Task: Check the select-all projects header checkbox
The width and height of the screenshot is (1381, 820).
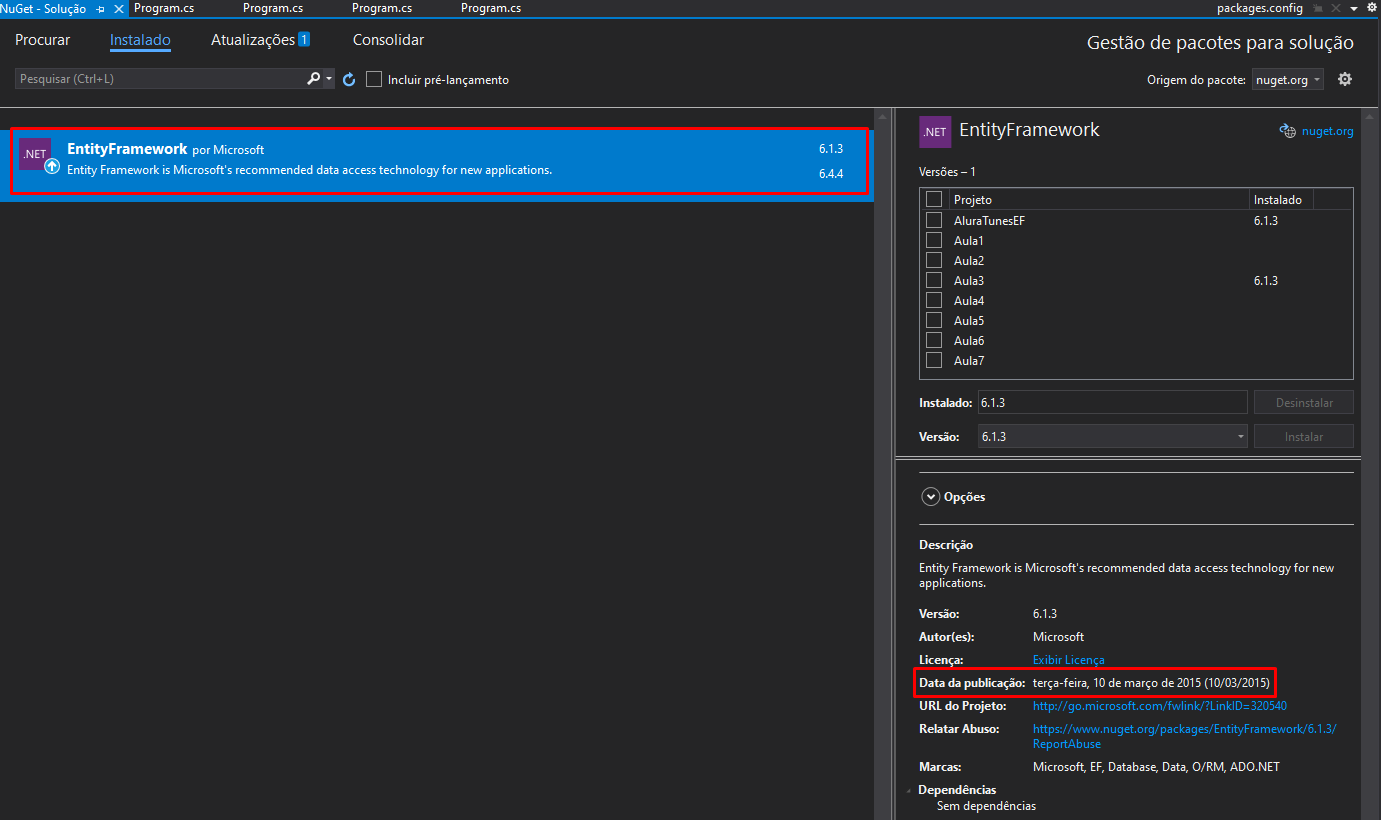Action: (x=934, y=199)
